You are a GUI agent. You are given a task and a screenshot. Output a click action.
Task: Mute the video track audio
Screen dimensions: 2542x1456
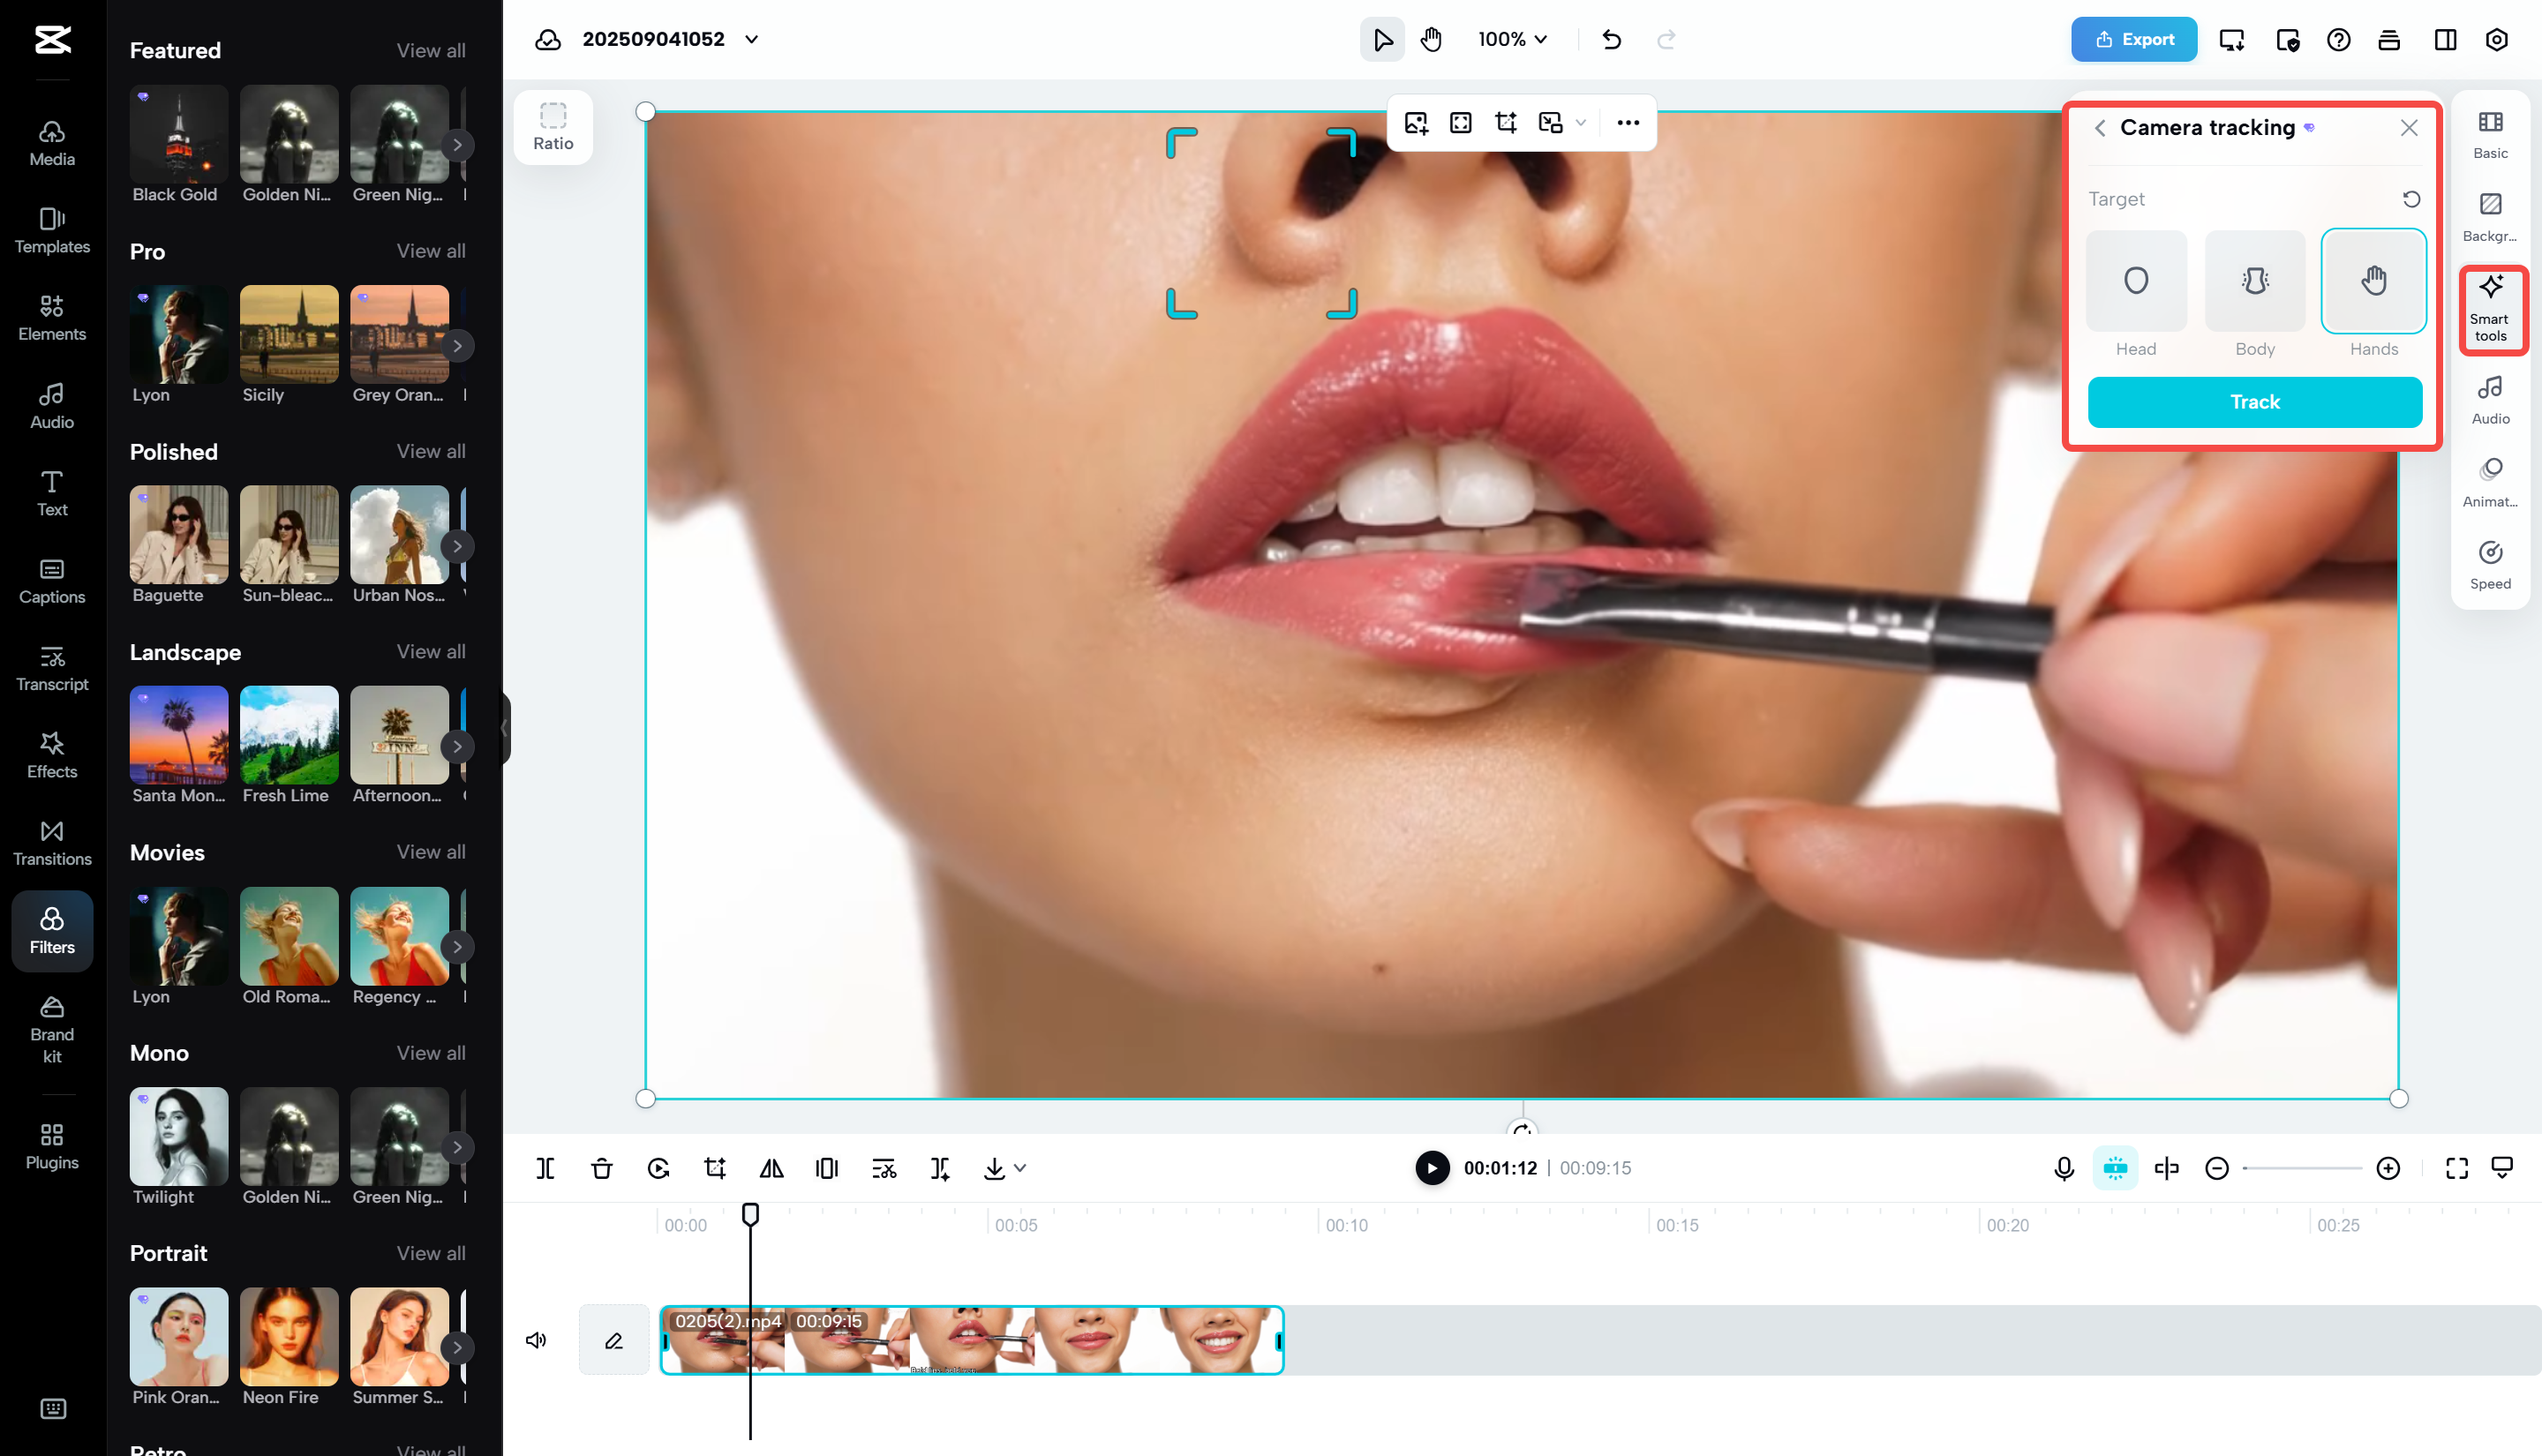(536, 1340)
